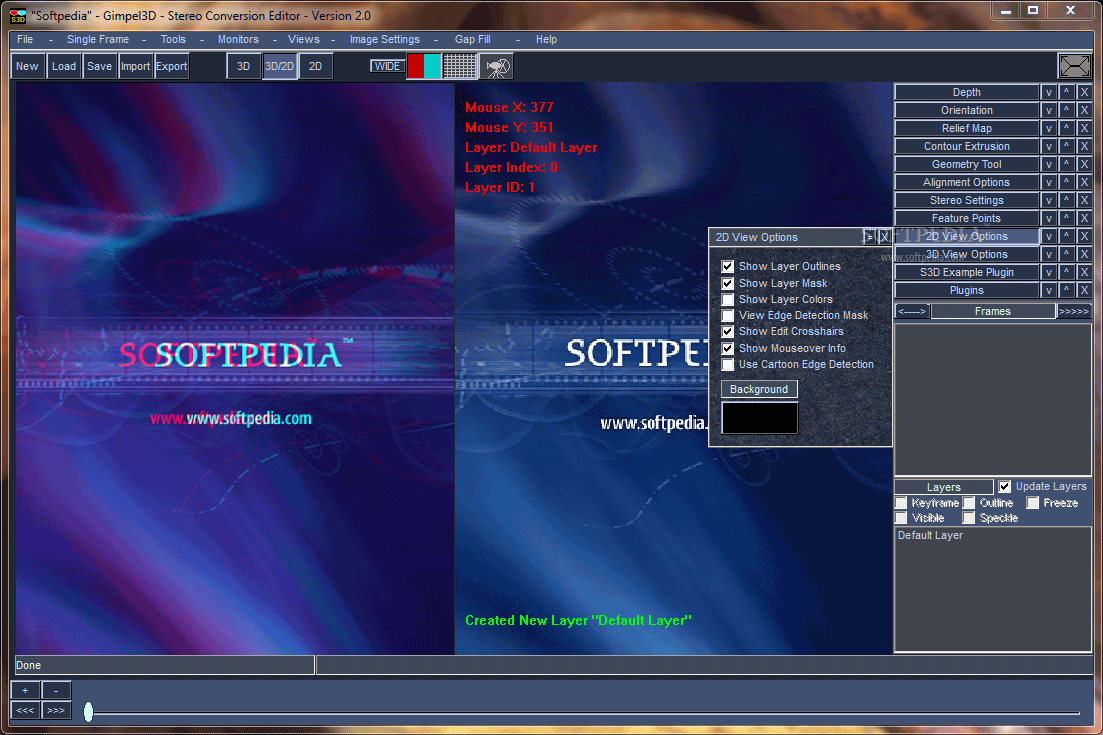Open the File menu
The width and height of the screenshot is (1103, 735).
[x=25, y=39]
